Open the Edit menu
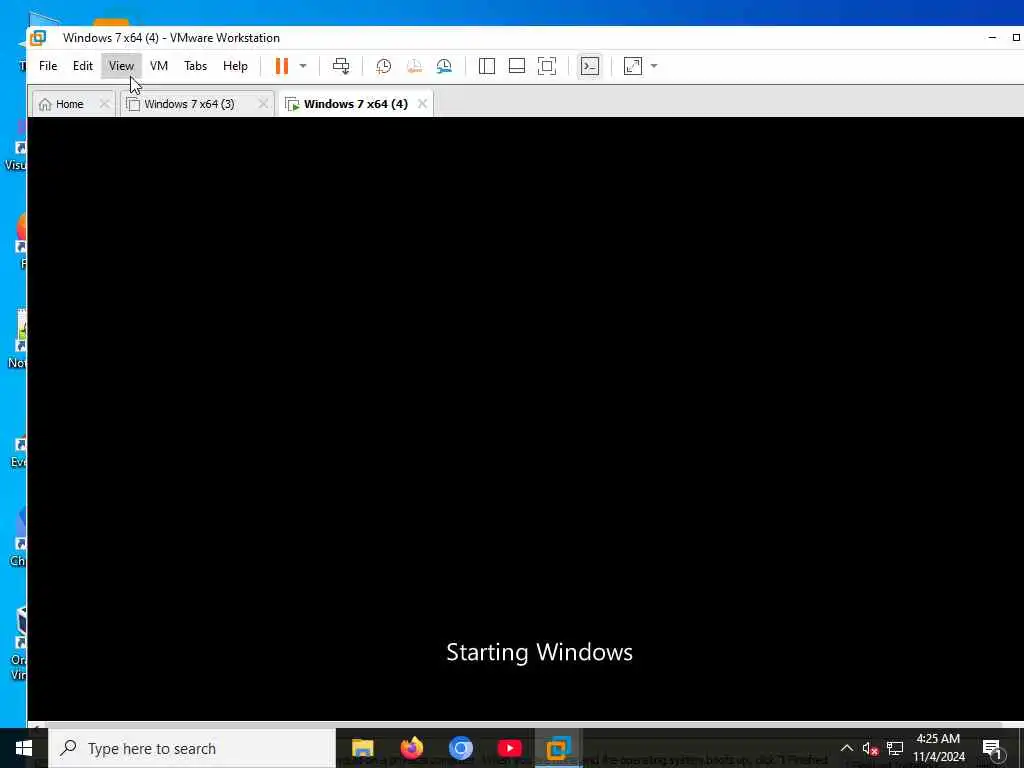1024x768 pixels. [83, 66]
